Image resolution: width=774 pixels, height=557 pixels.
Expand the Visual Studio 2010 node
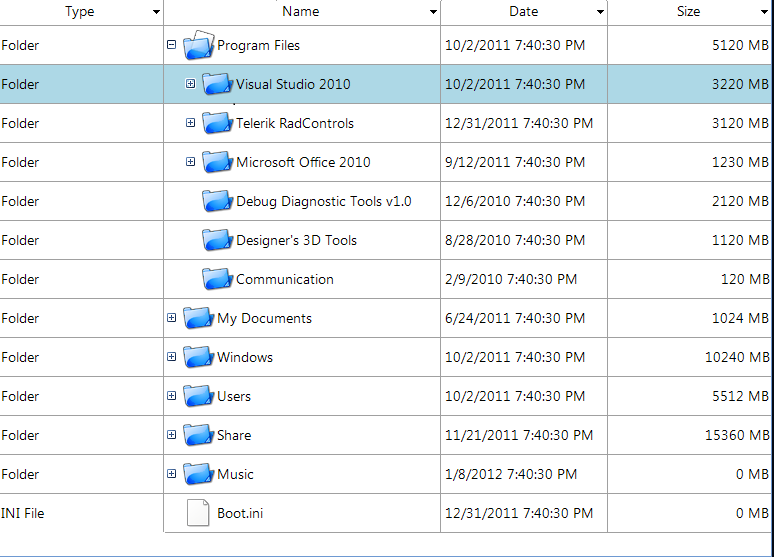tap(191, 83)
